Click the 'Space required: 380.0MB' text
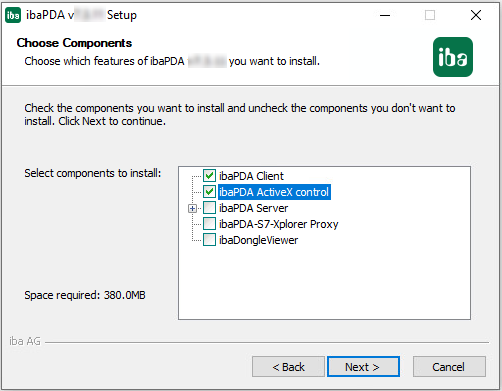 pos(85,295)
